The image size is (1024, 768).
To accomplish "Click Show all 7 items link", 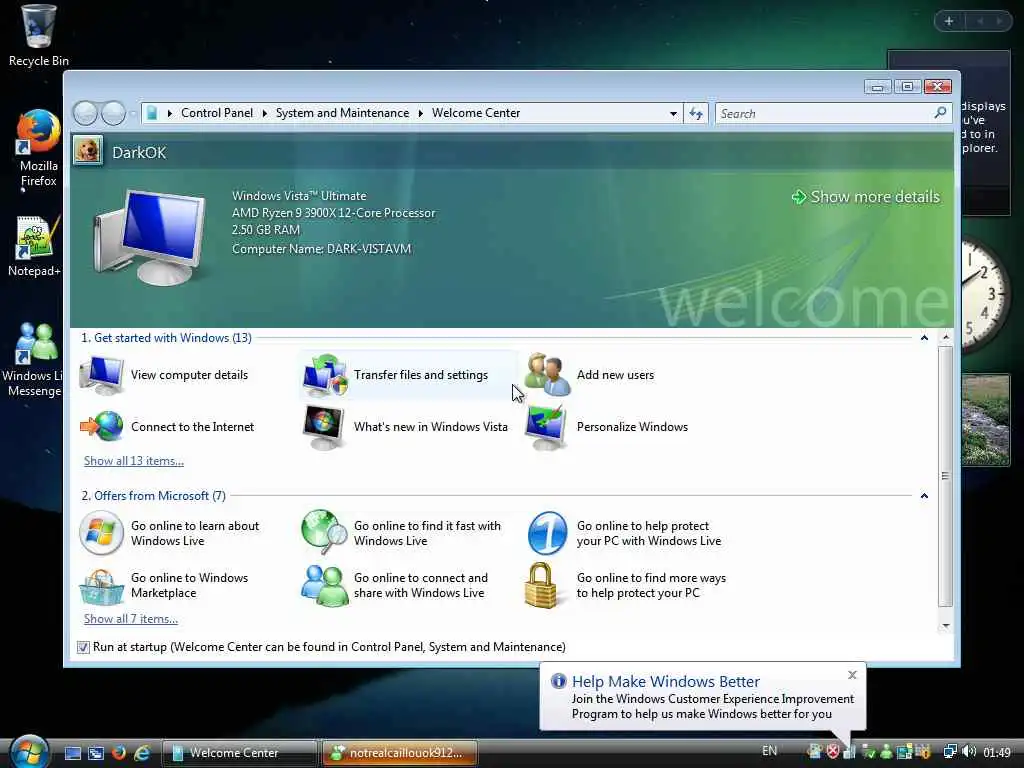I will pyautogui.click(x=131, y=619).
